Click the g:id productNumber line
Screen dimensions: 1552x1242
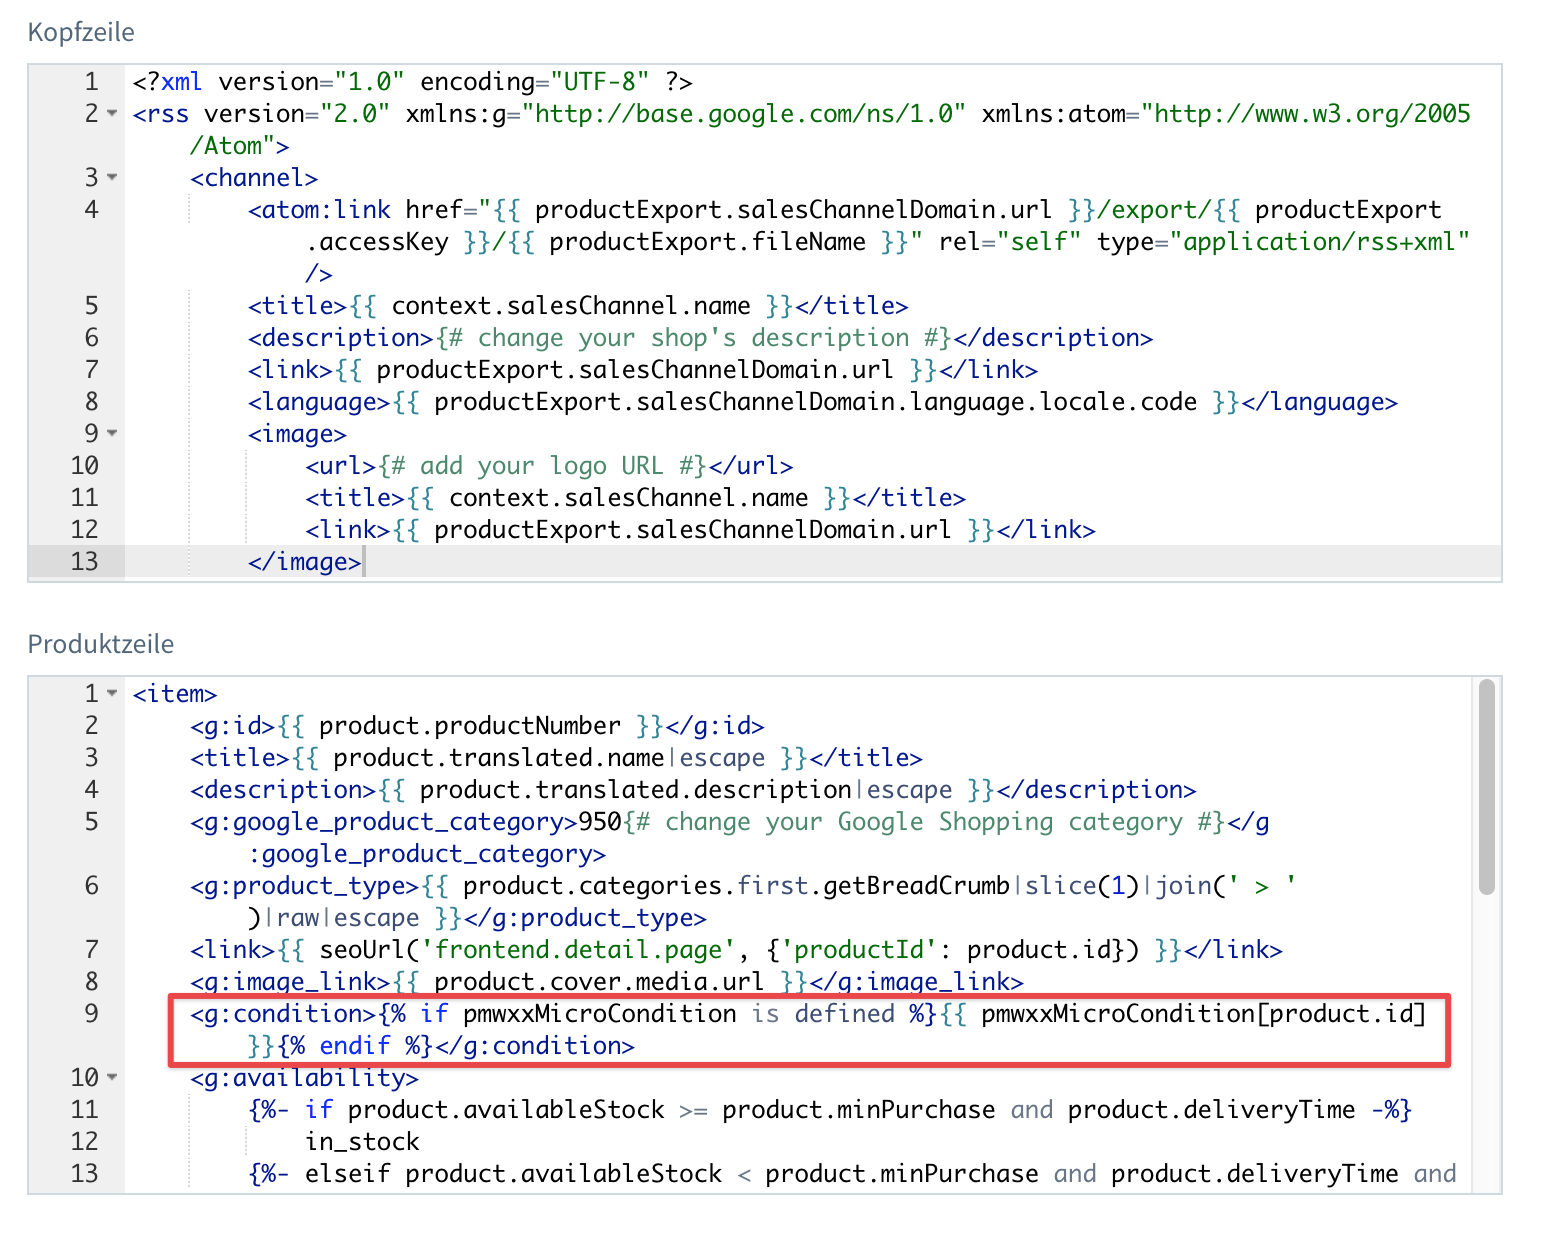(477, 726)
